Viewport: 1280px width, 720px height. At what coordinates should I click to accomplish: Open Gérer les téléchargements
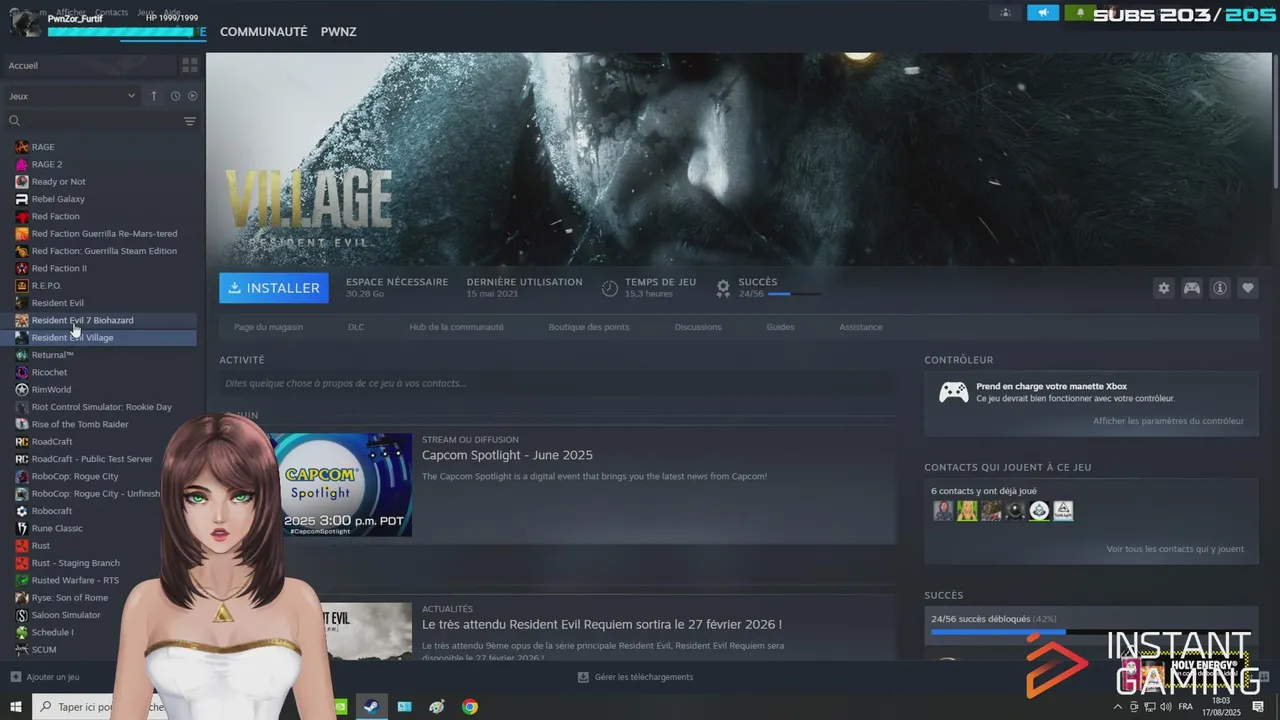(635, 677)
